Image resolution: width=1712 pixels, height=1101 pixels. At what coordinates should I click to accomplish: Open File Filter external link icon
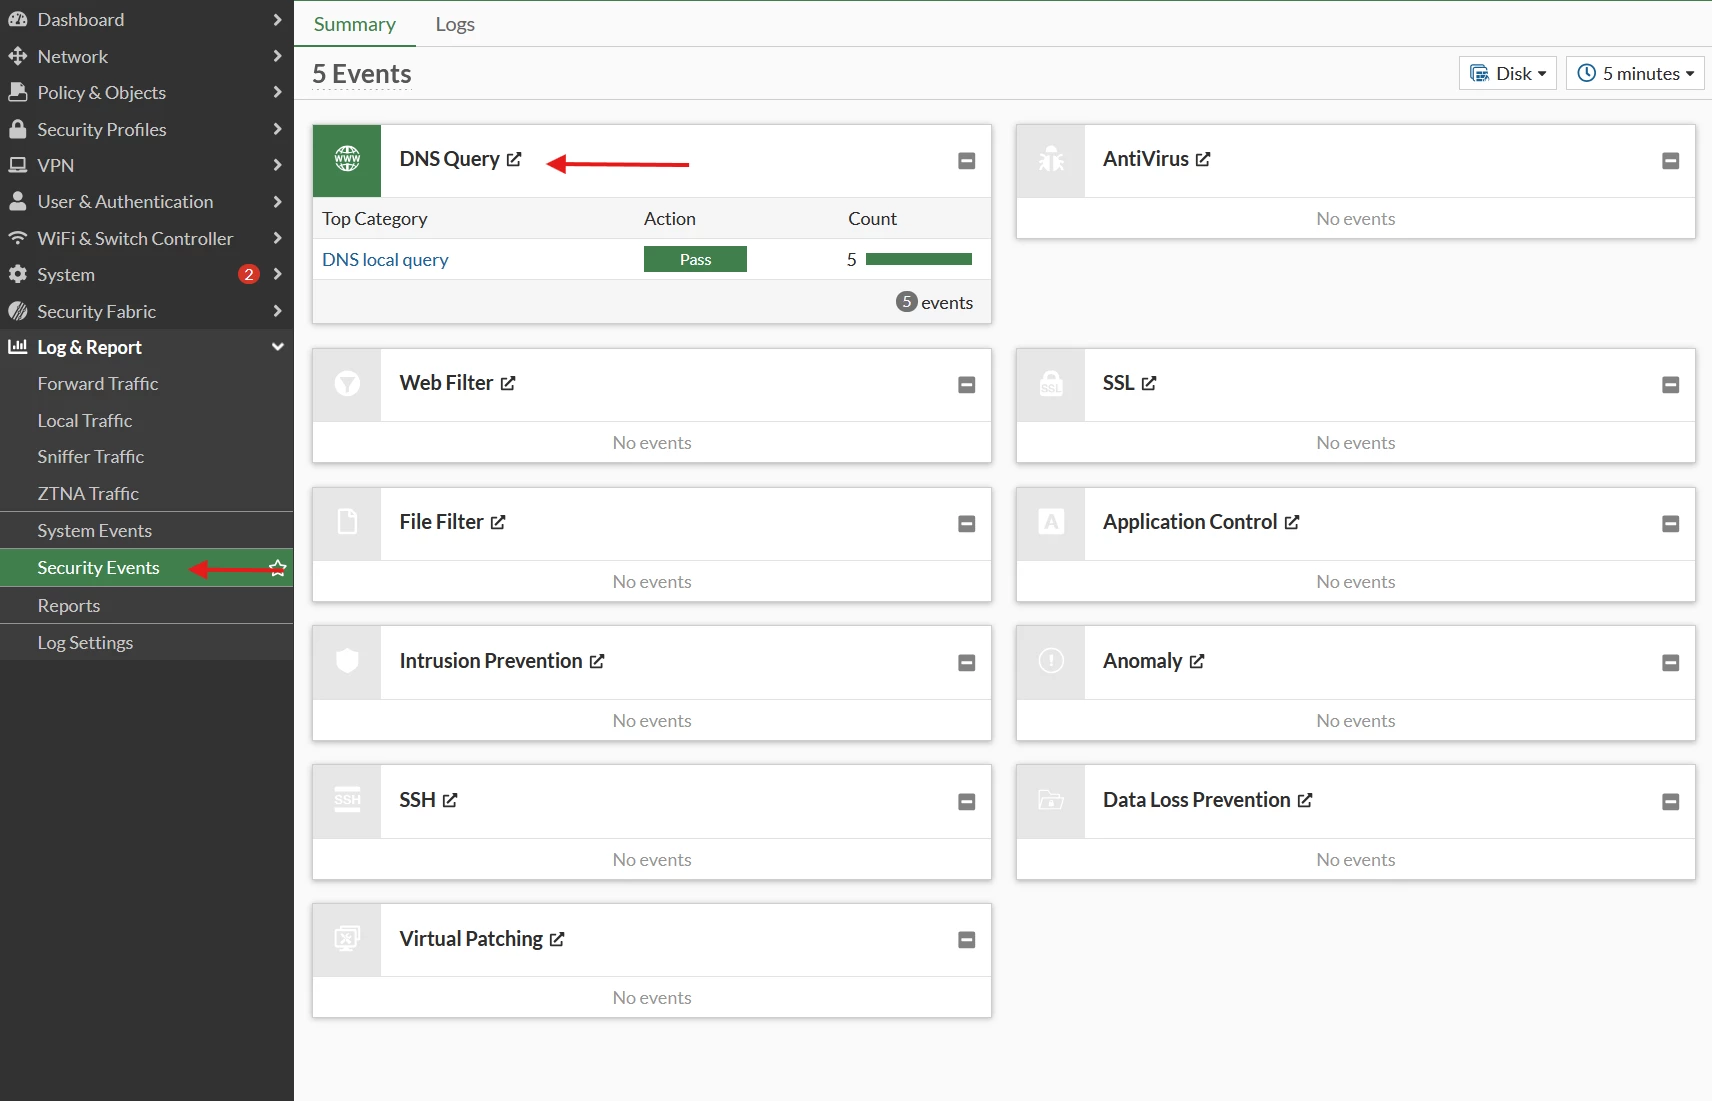point(498,522)
